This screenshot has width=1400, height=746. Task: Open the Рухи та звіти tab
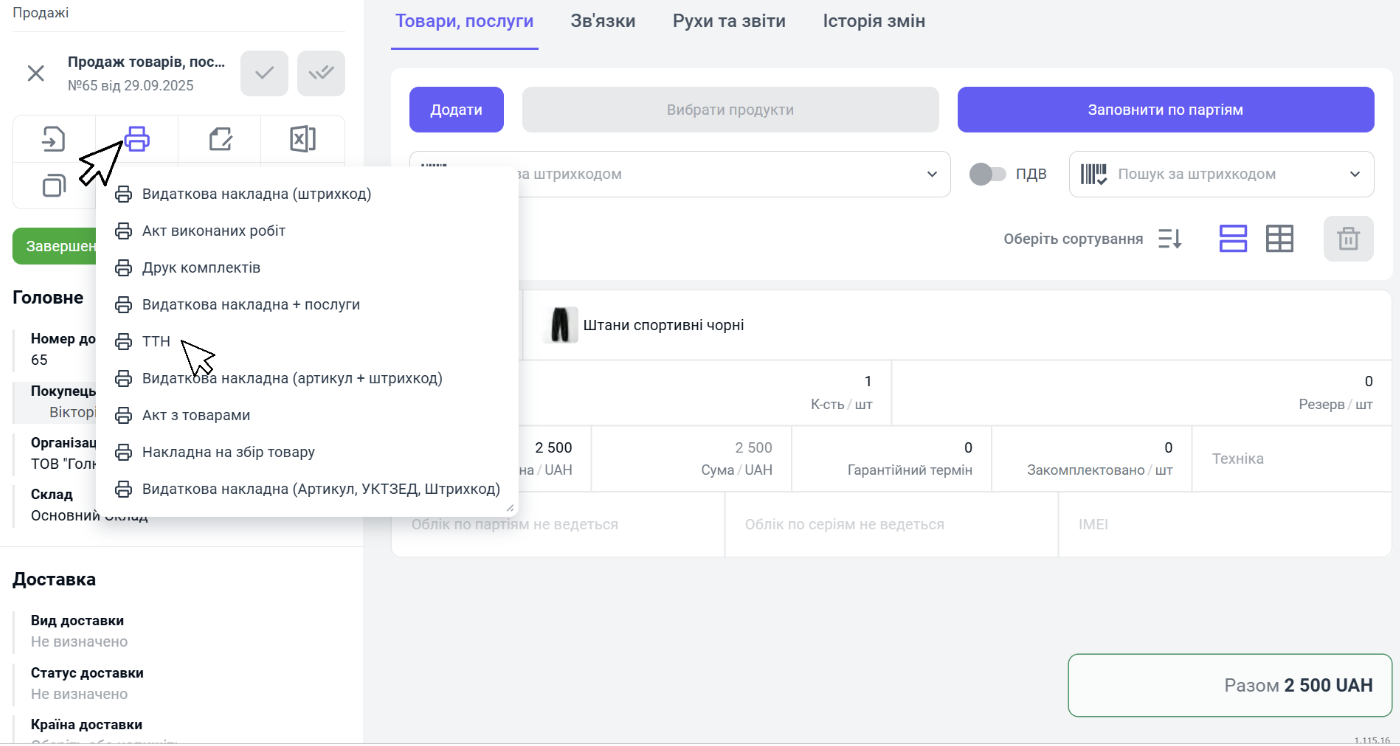click(x=729, y=21)
